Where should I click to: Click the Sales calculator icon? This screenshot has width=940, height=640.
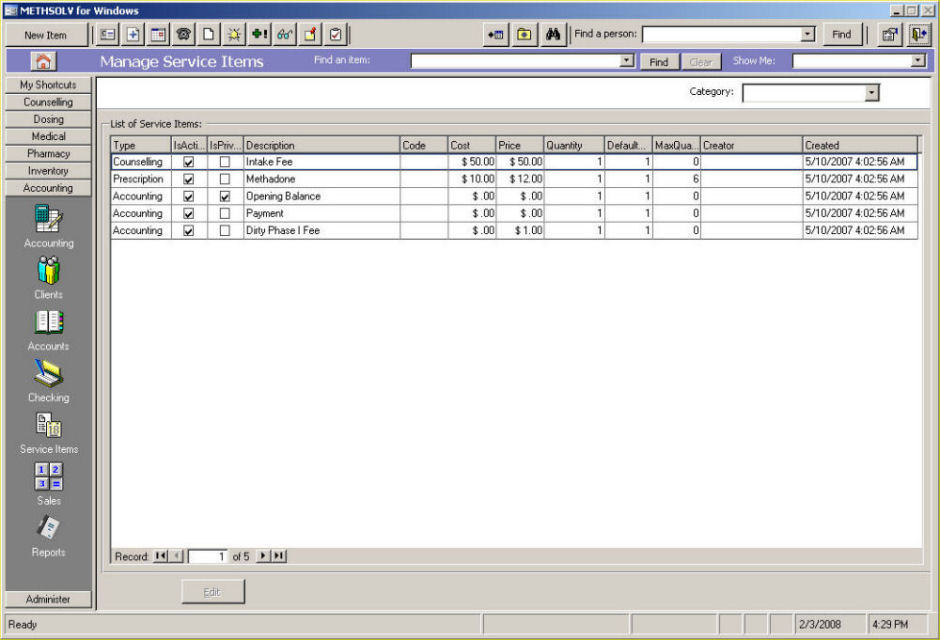pos(48,477)
